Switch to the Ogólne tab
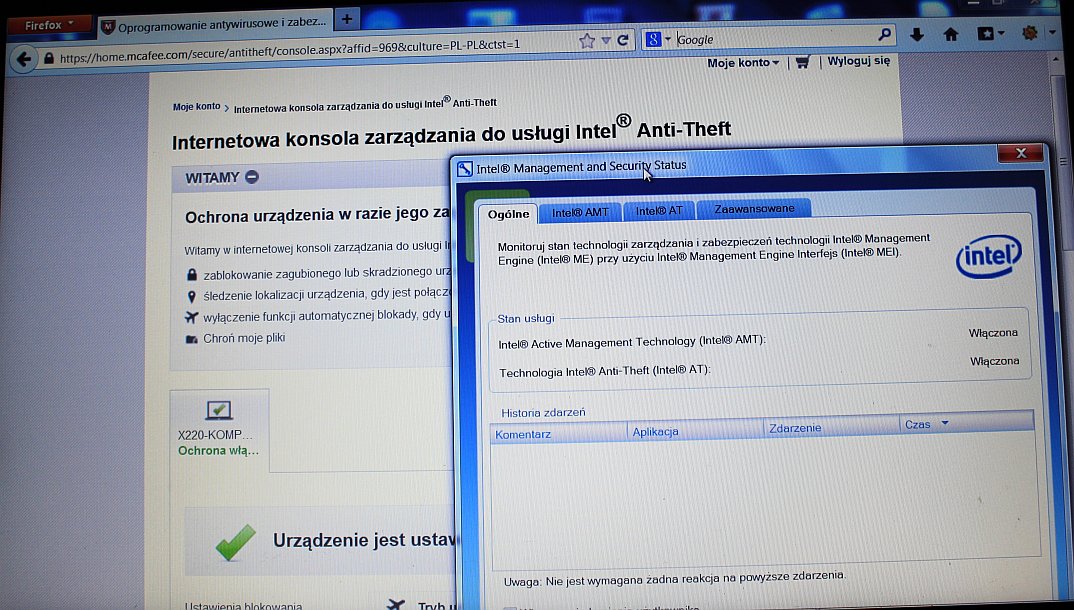 coord(508,214)
